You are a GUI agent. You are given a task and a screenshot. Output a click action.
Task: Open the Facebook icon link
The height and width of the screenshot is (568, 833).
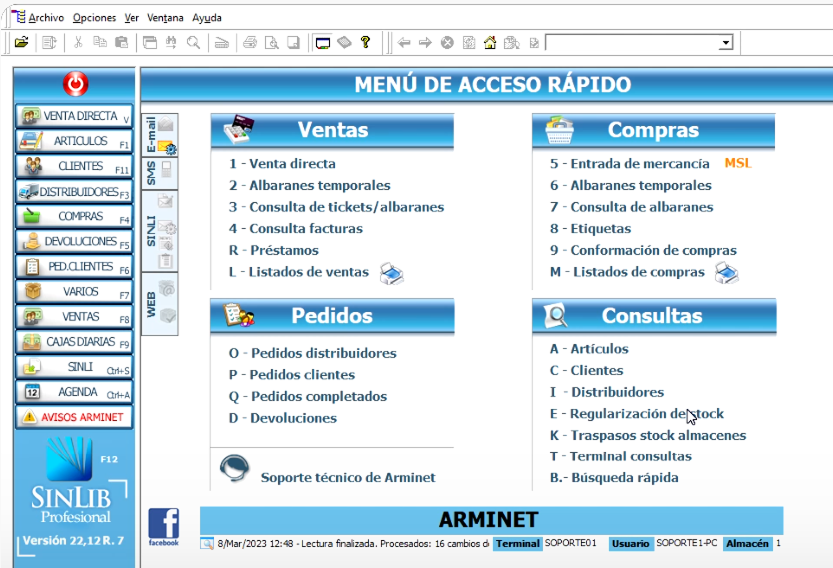(x=164, y=527)
